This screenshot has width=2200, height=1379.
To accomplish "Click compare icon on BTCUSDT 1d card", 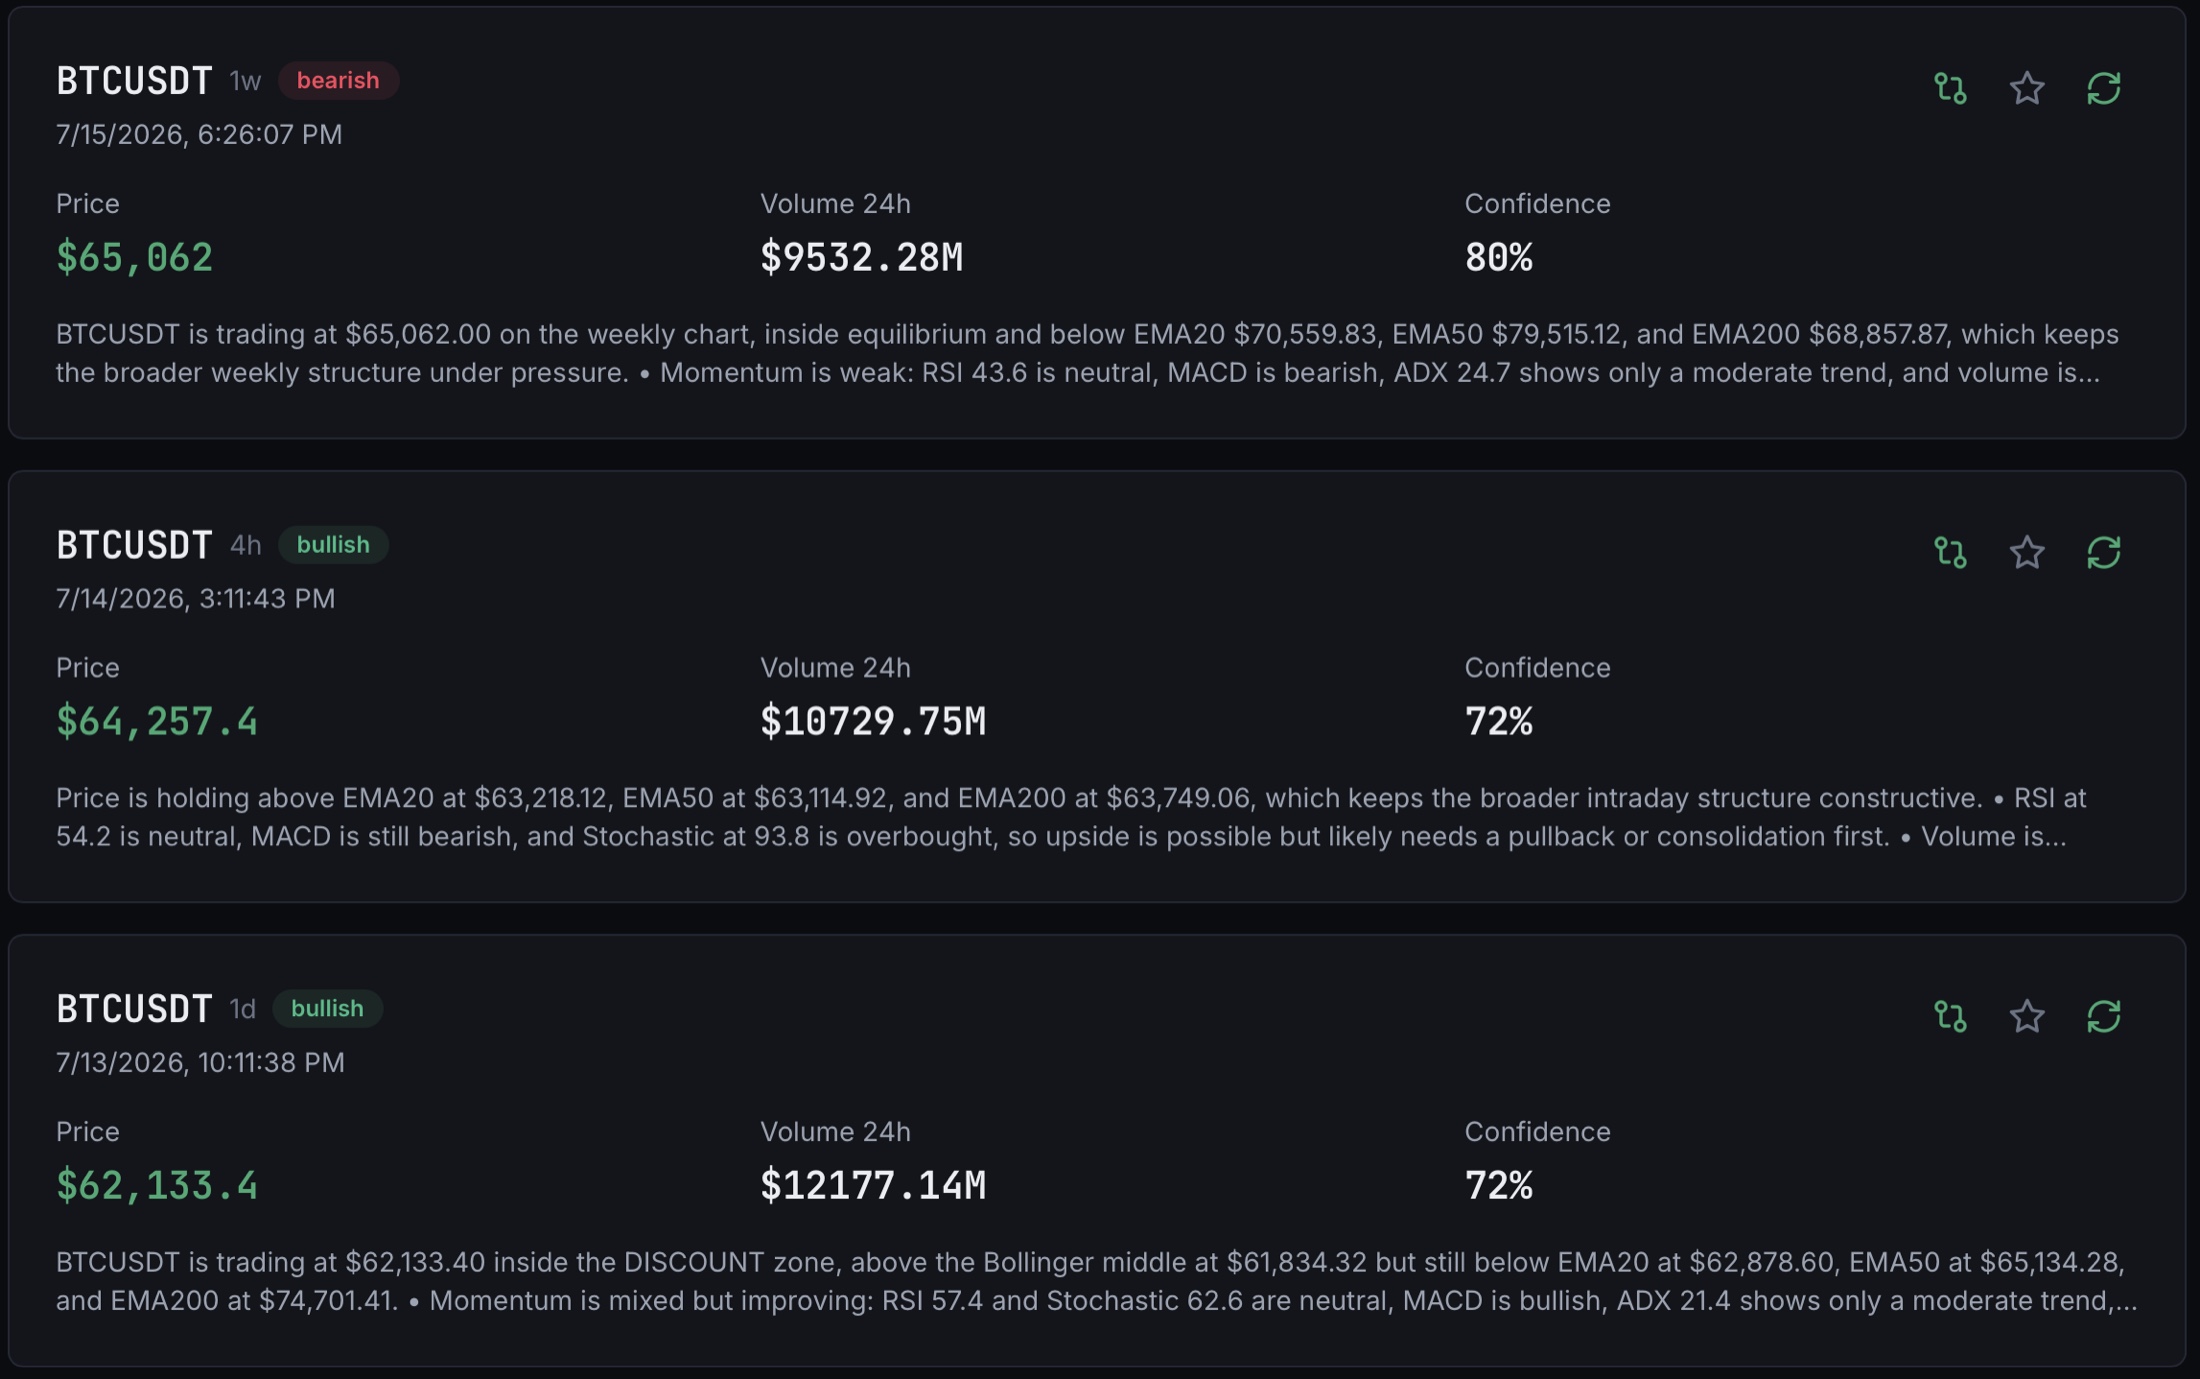I will point(1950,1016).
